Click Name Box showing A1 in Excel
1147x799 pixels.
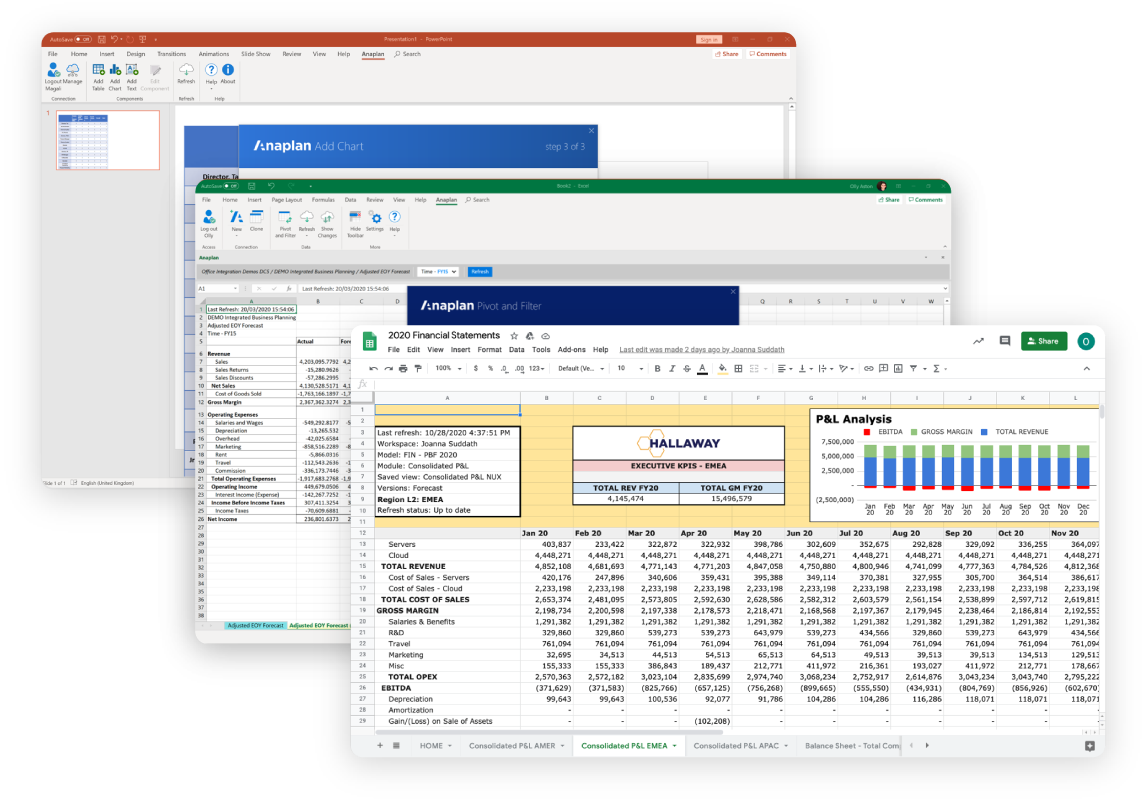pyautogui.click(x=217, y=289)
